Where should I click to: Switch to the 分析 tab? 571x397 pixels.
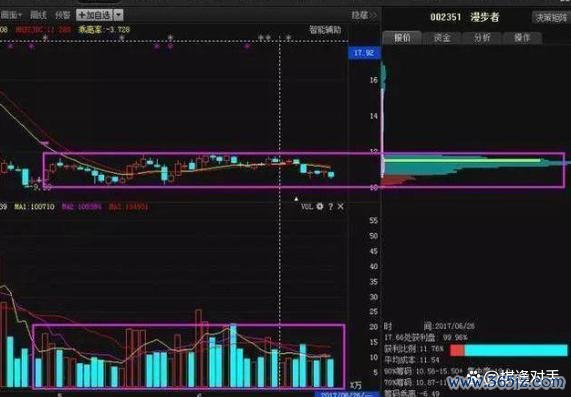click(482, 38)
